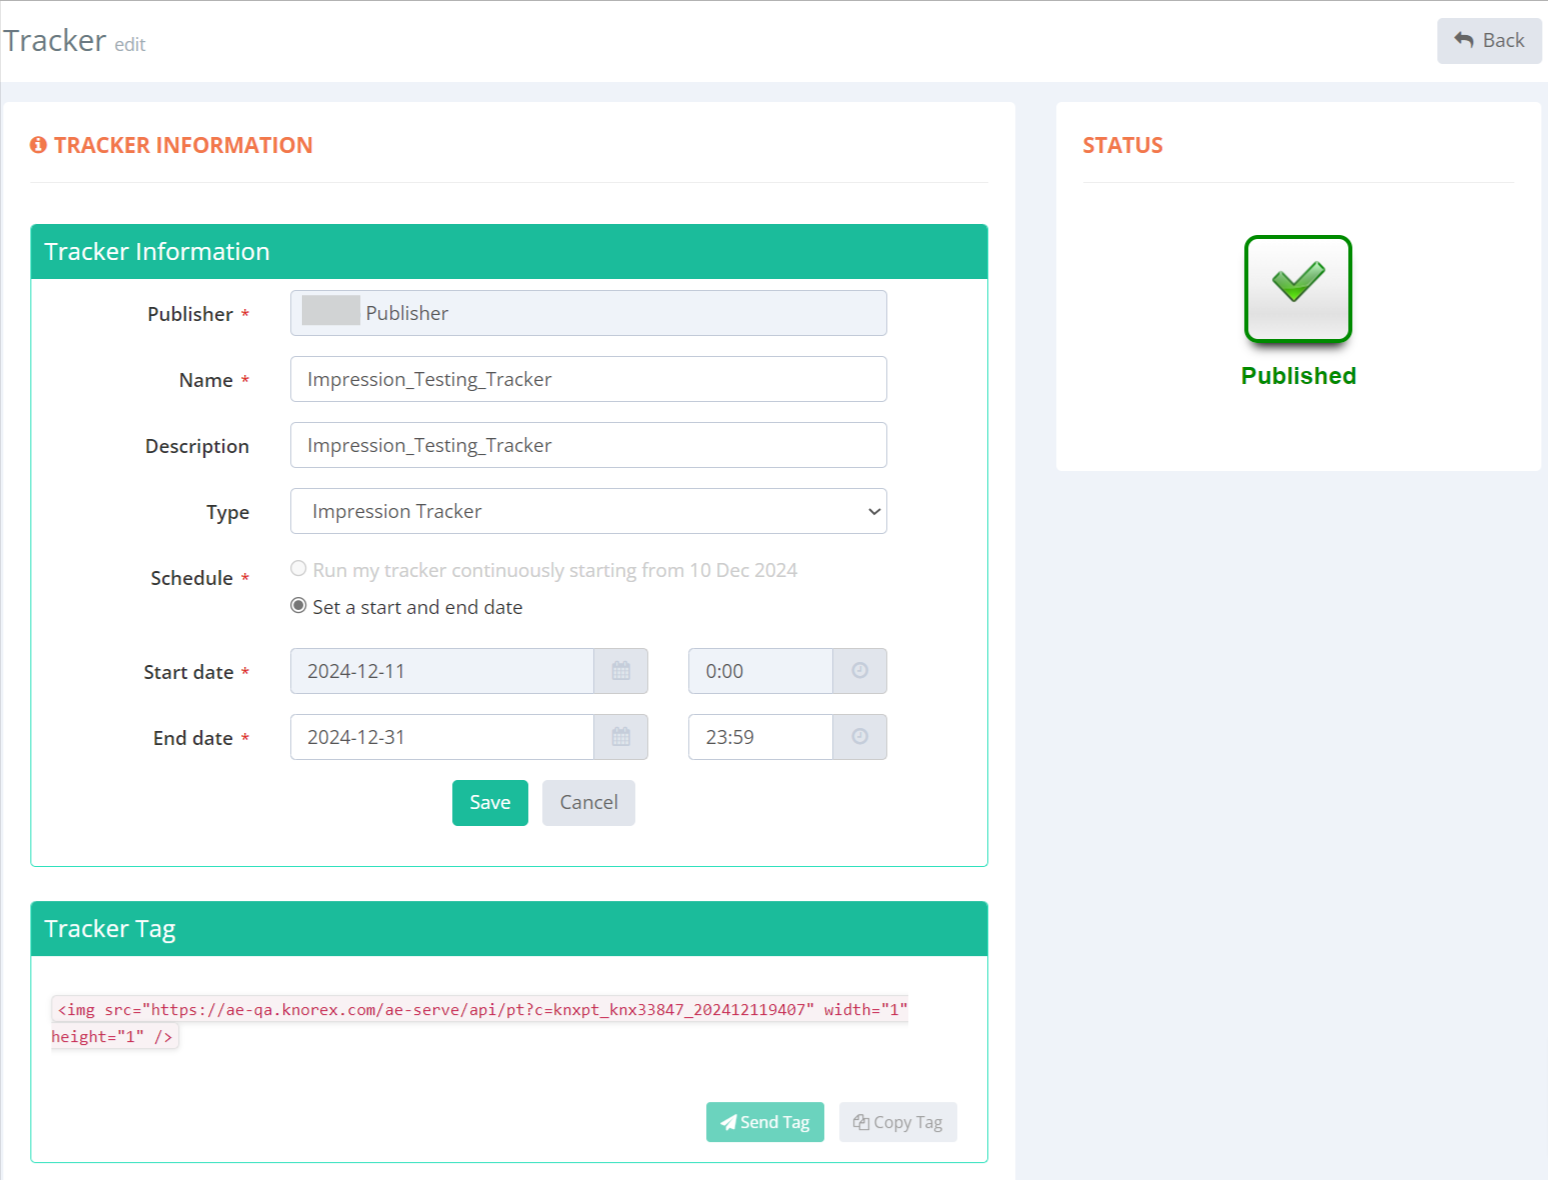Select 'Set a start and end date' radio
1548x1180 pixels.
click(298, 606)
